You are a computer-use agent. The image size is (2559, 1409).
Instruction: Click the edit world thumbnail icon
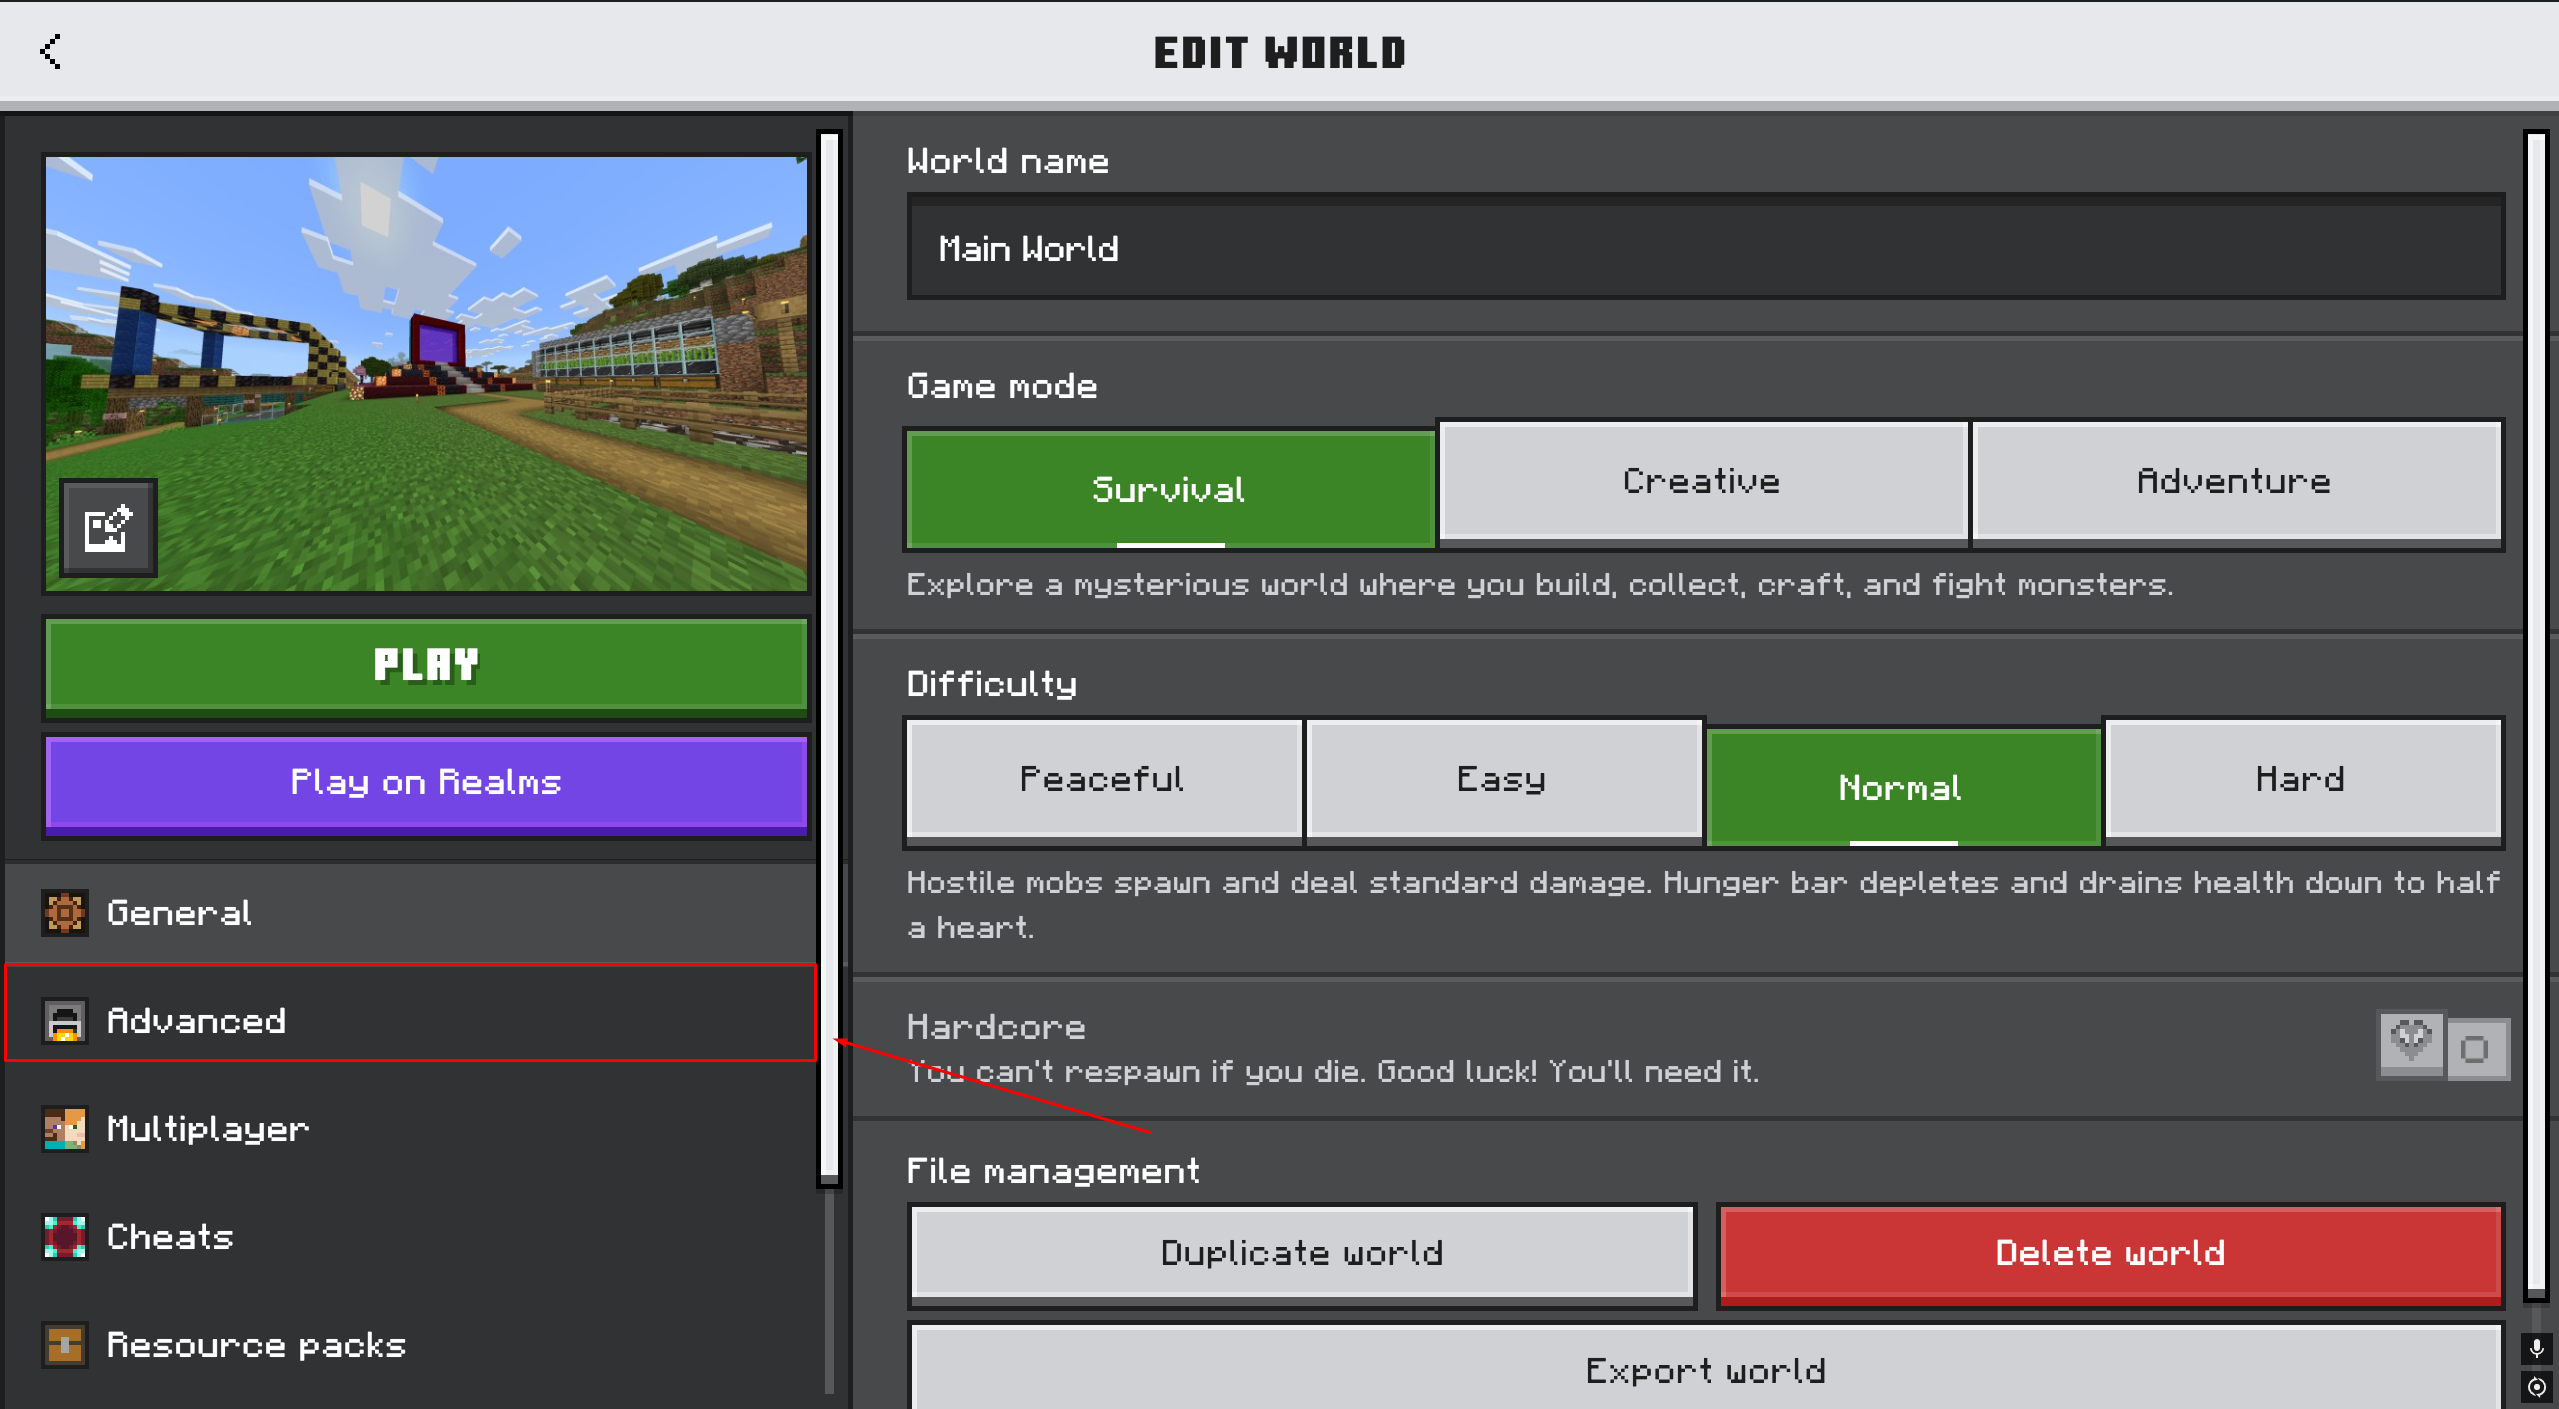(x=108, y=527)
